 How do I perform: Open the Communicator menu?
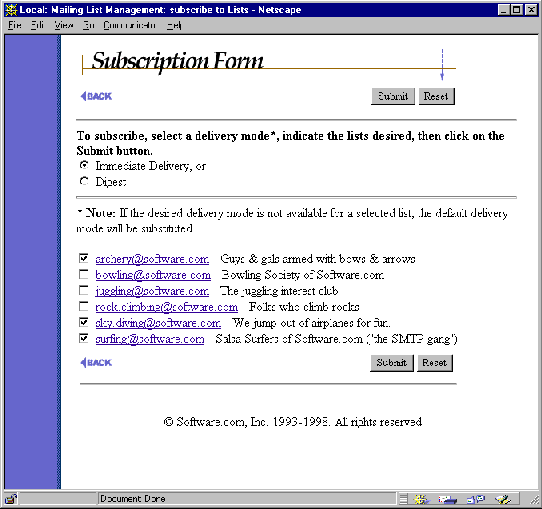point(130,25)
